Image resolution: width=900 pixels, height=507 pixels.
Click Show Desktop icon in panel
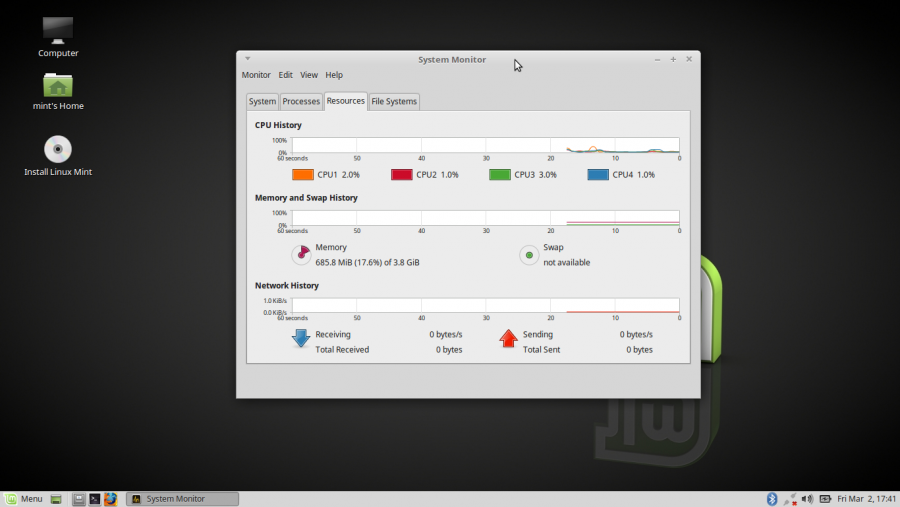(x=56, y=499)
